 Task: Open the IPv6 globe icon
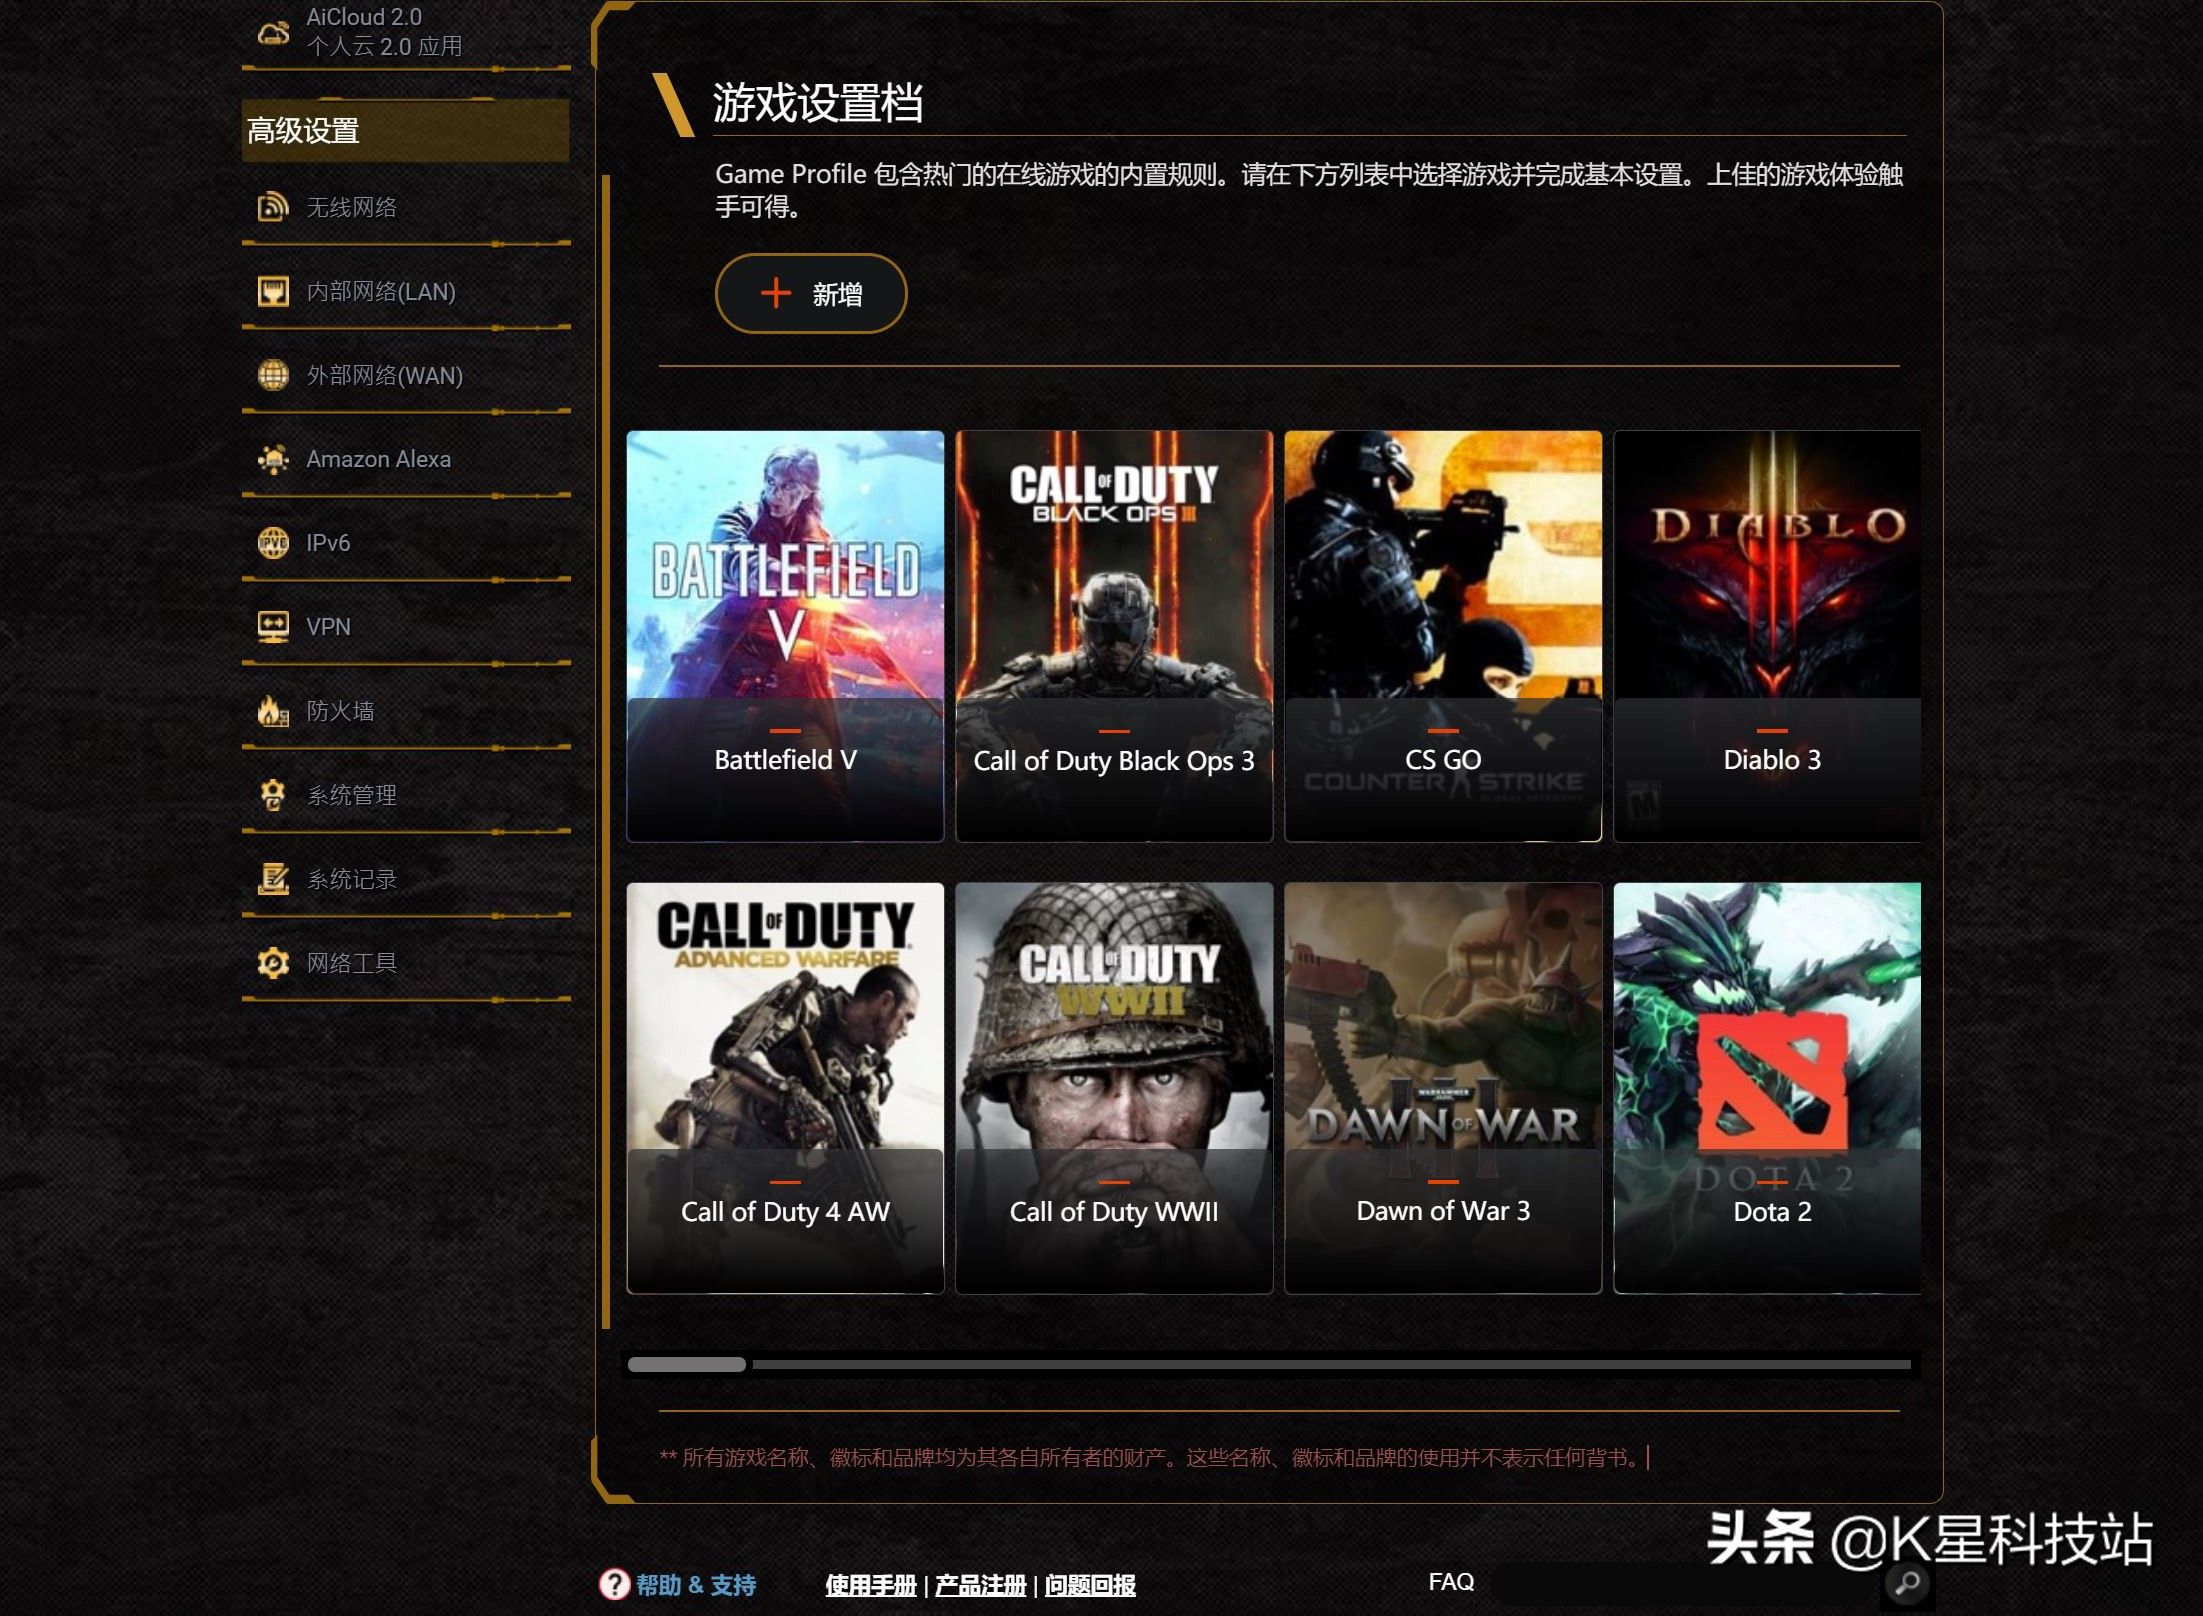tap(273, 543)
